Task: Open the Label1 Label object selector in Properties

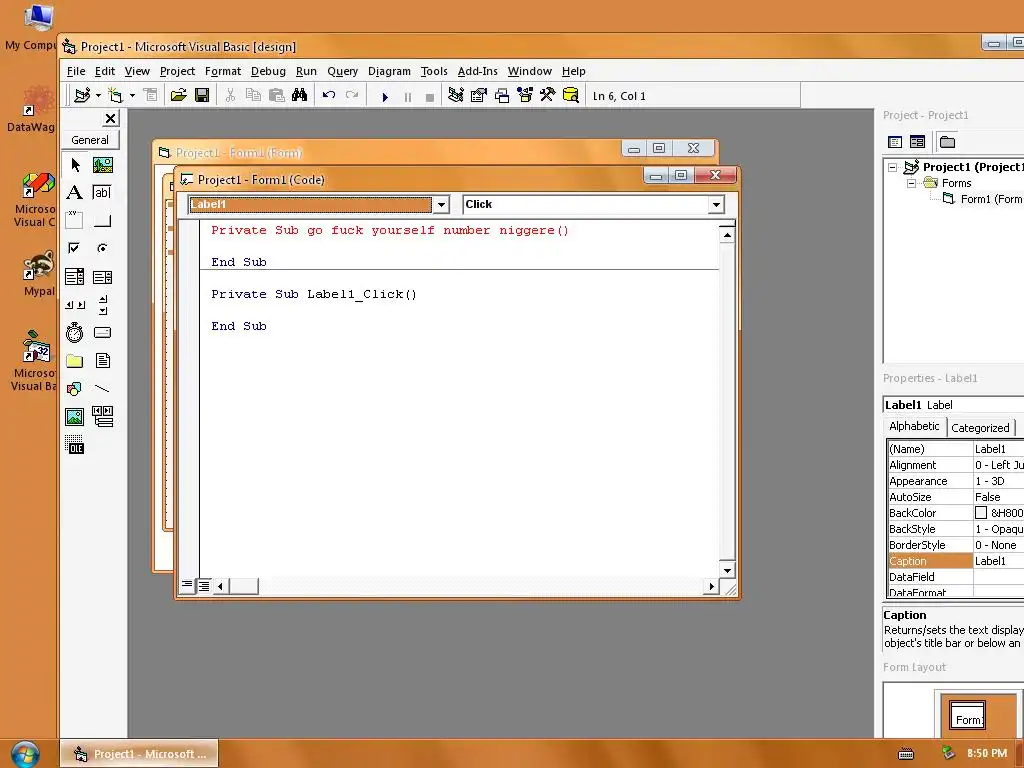Action: [x=953, y=405]
